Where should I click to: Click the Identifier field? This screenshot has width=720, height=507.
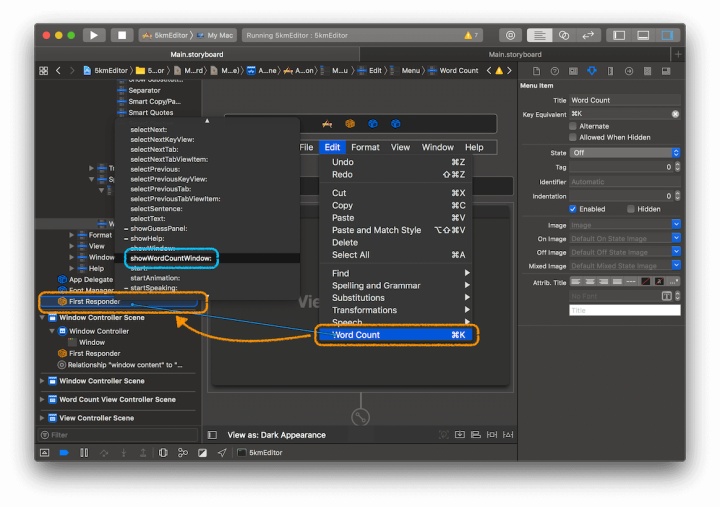click(625, 182)
